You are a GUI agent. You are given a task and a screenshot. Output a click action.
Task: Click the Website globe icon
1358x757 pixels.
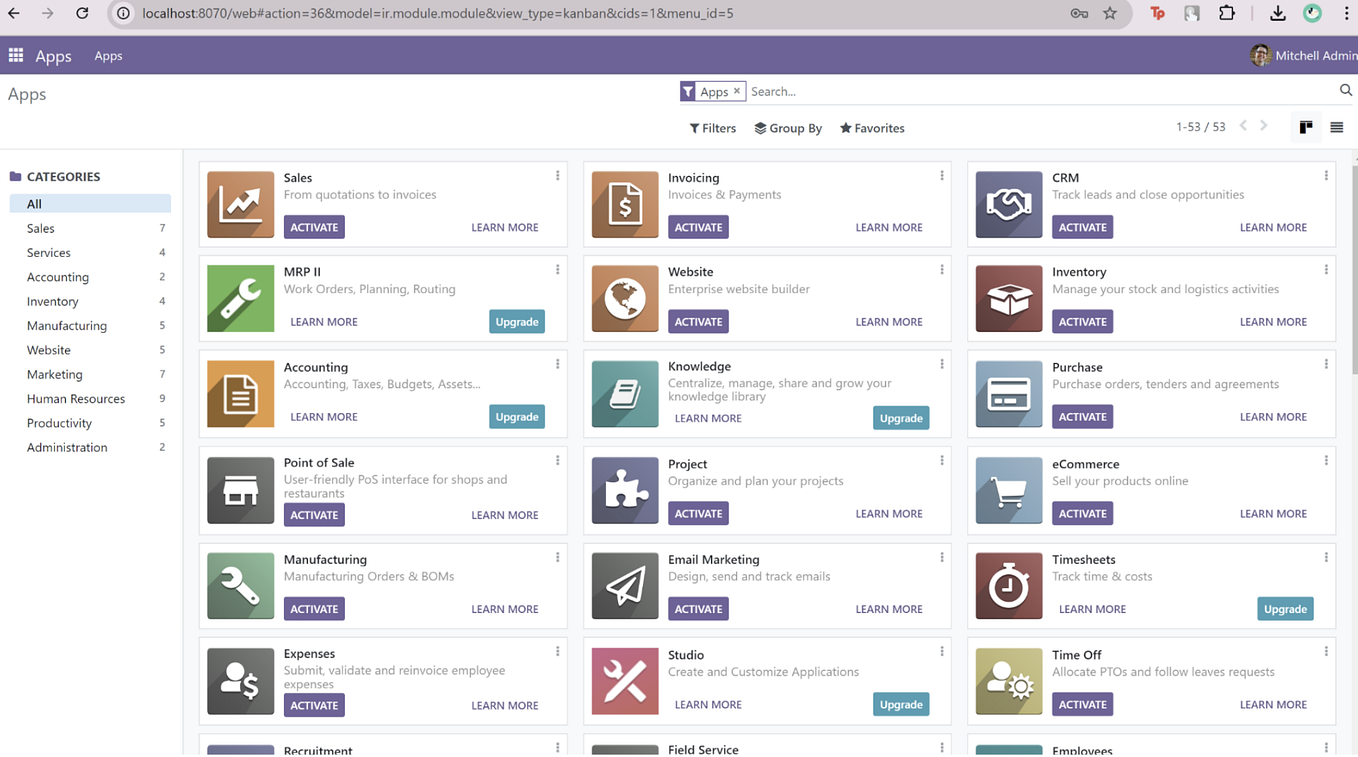(x=624, y=298)
